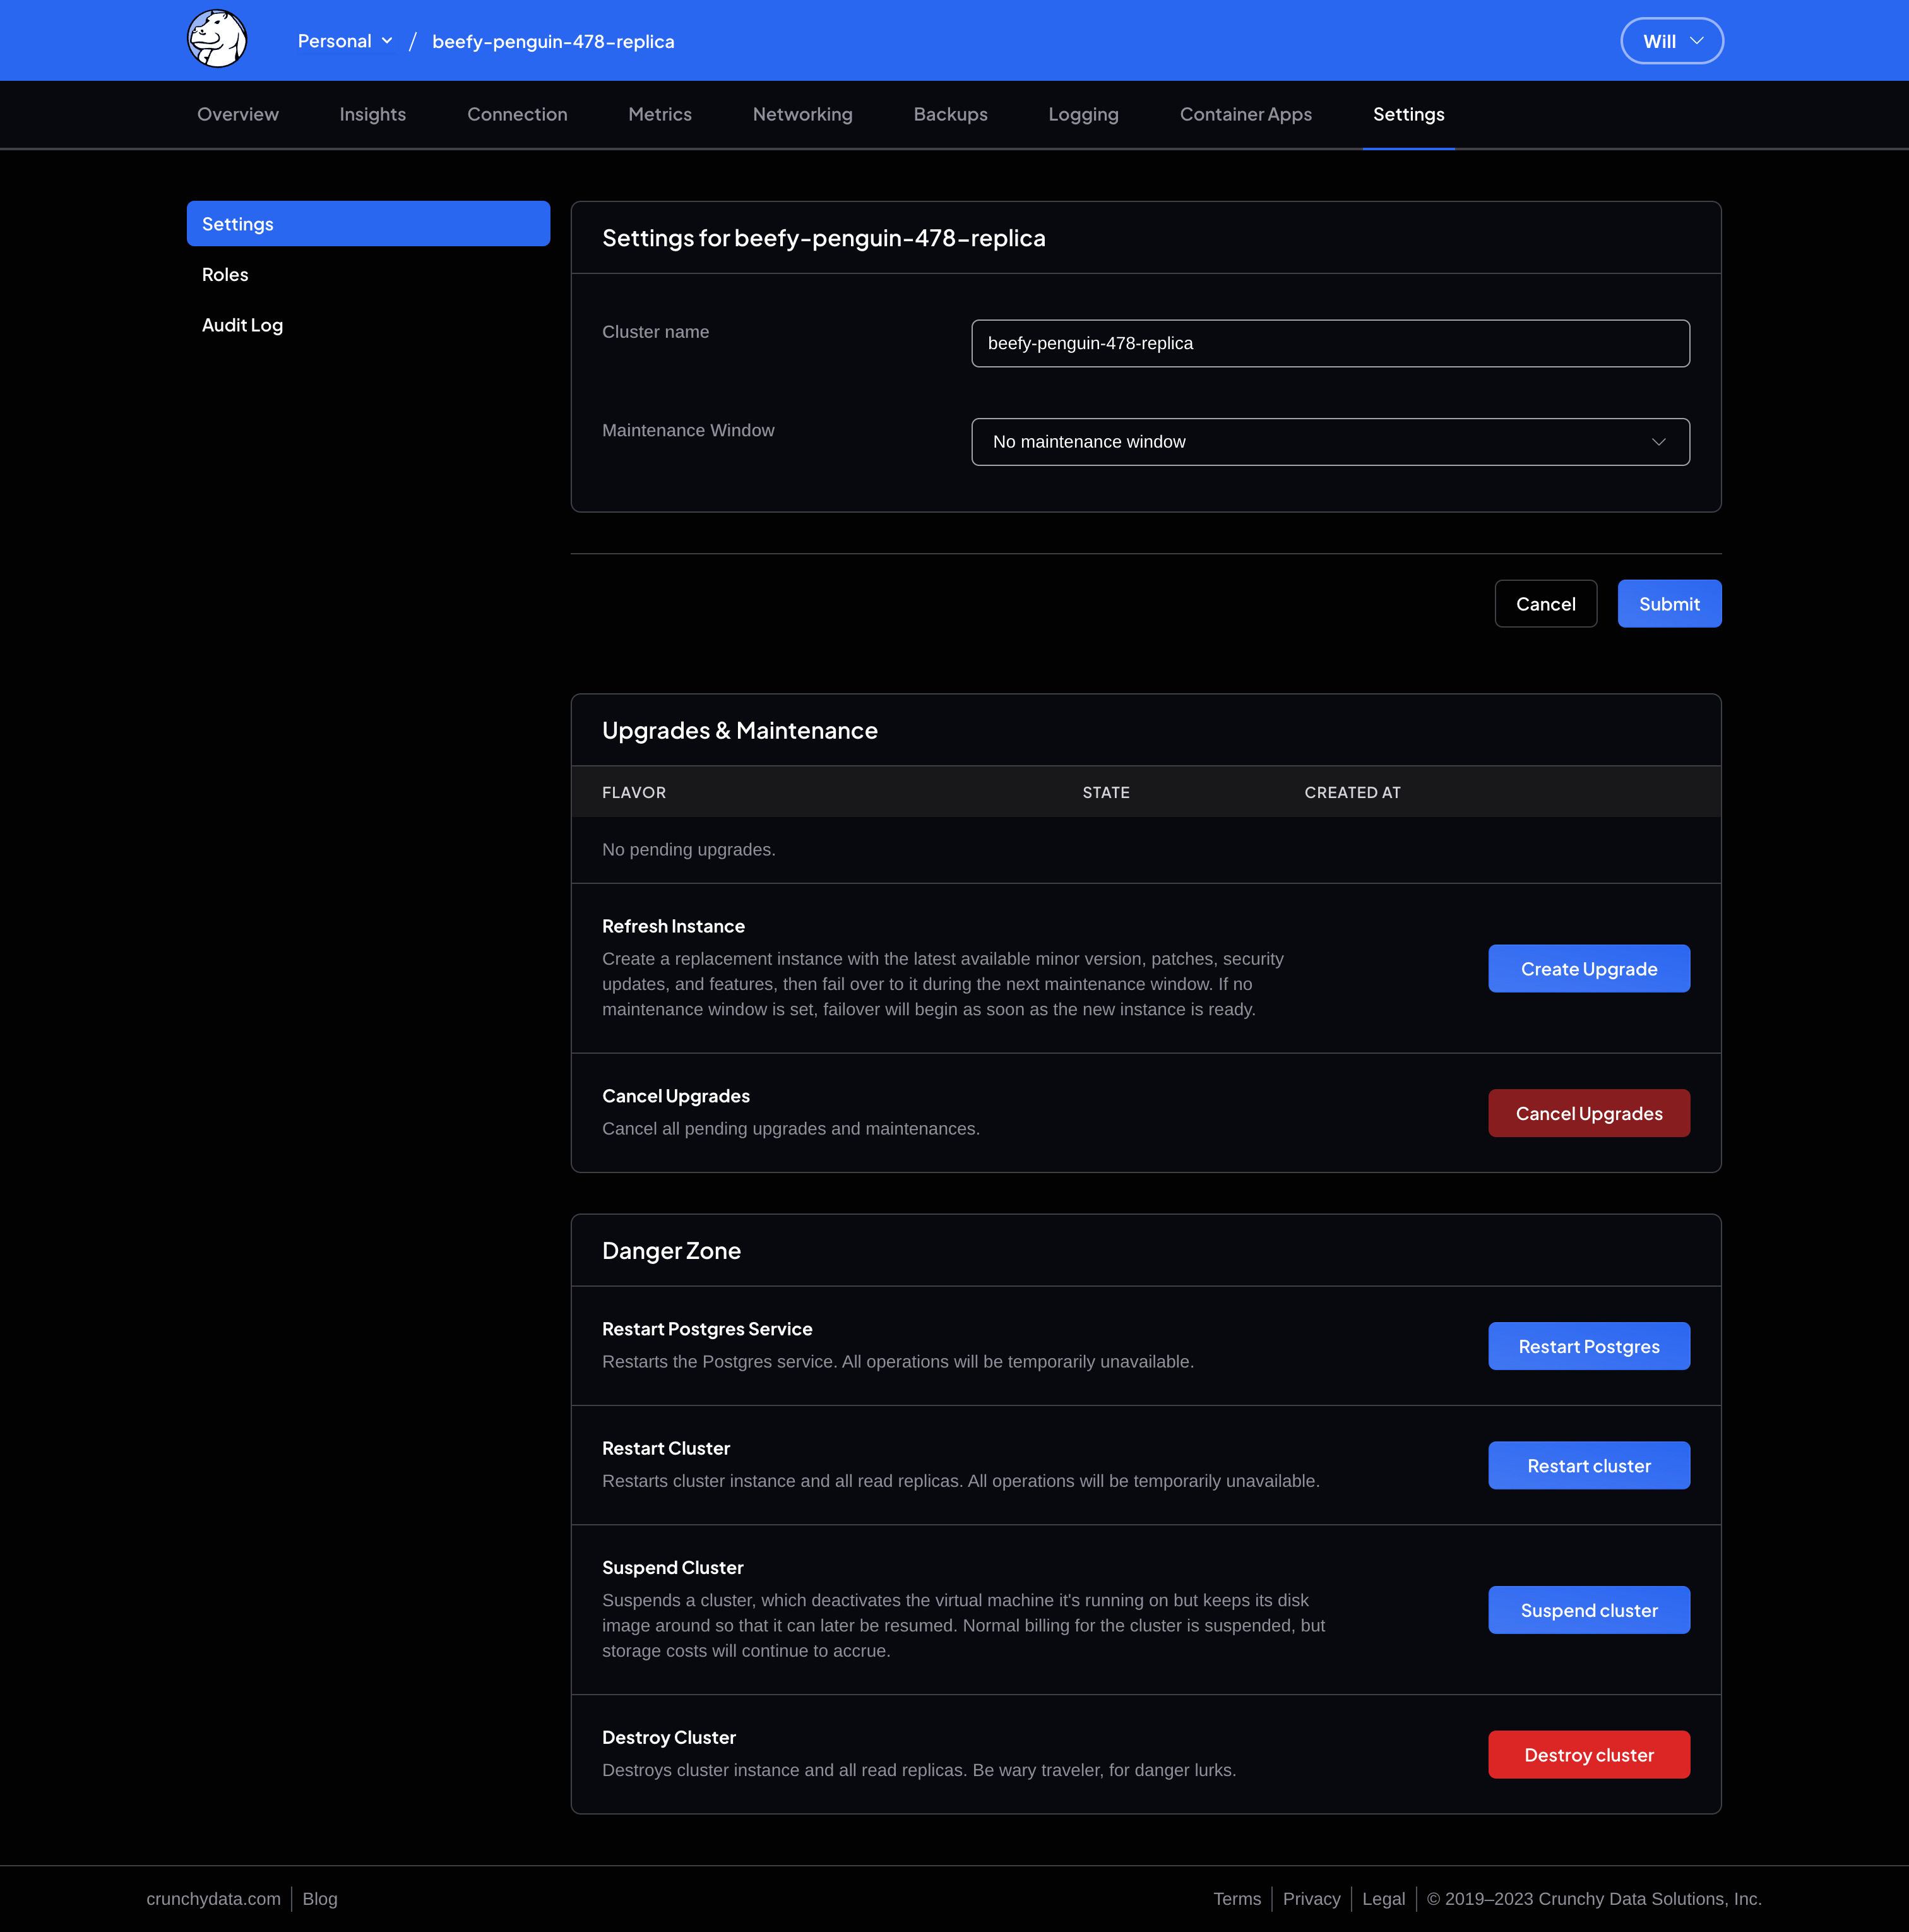Open the crunchydata.com footer link

point(213,1899)
